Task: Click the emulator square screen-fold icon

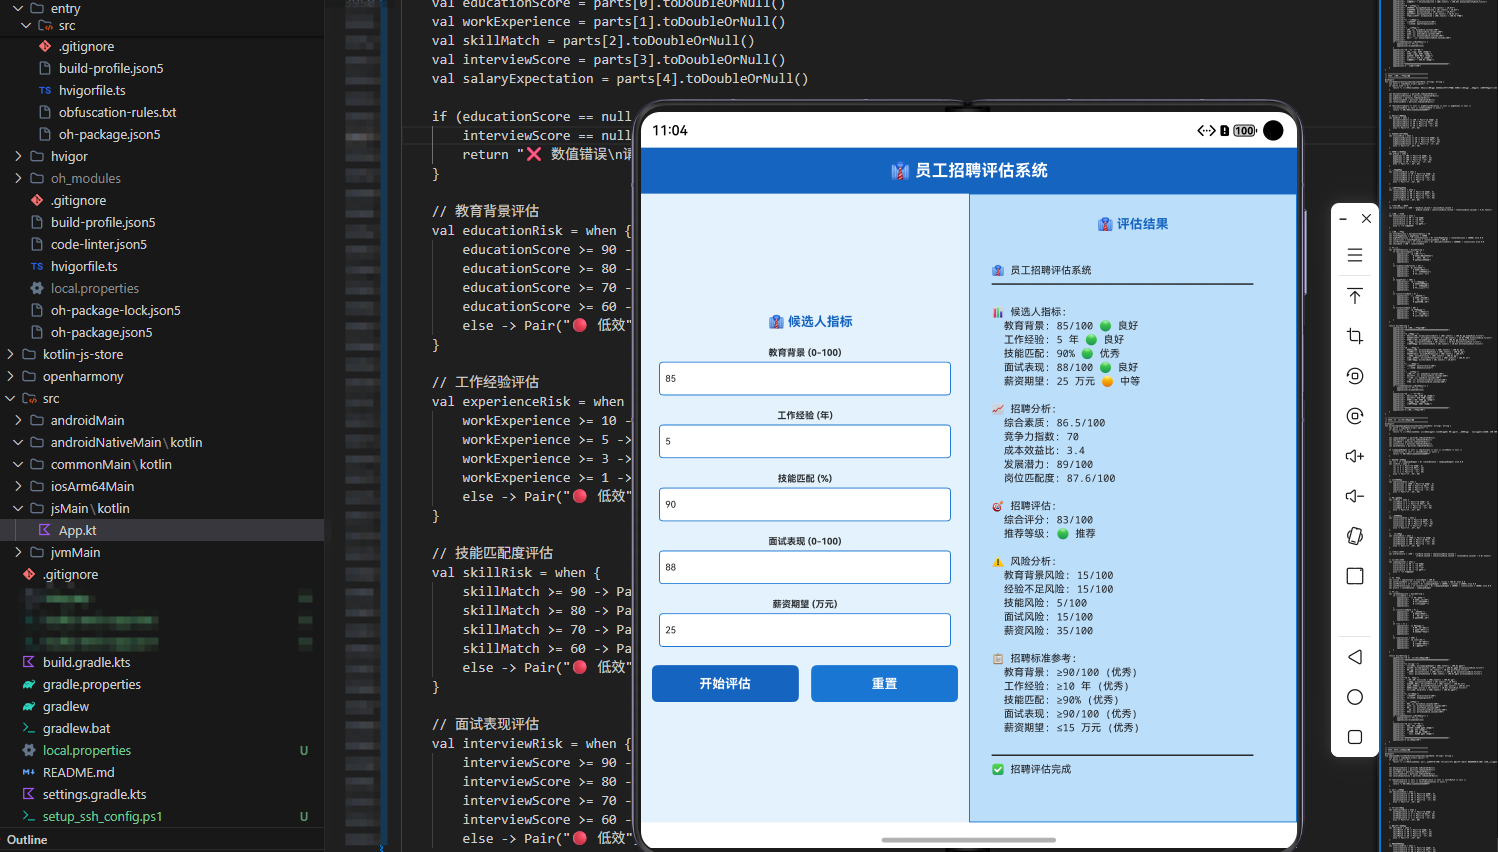Action: [x=1355, y=576]
